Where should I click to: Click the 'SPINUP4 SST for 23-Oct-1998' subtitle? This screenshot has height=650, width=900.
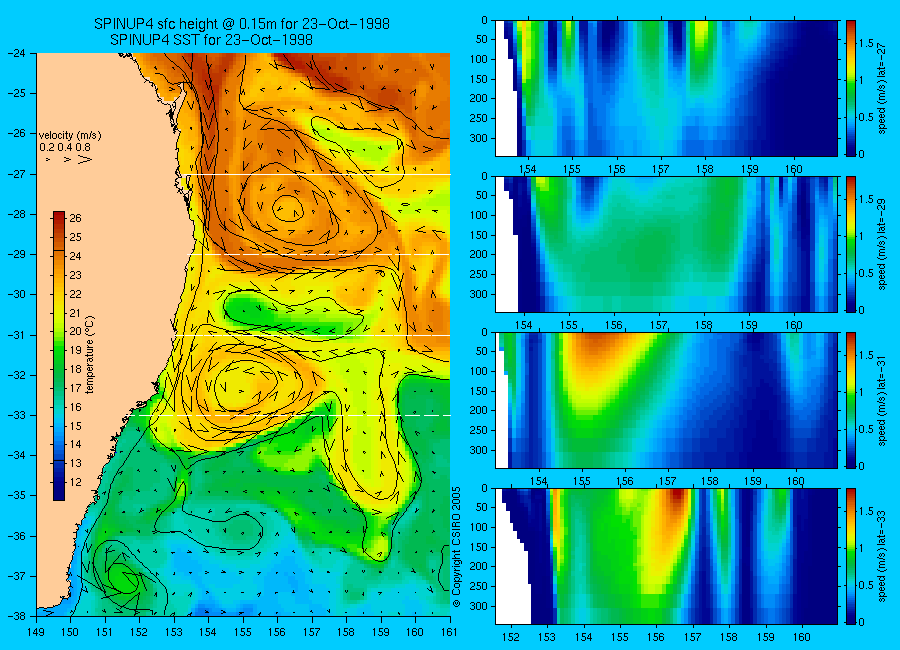(x=211, y=40)
